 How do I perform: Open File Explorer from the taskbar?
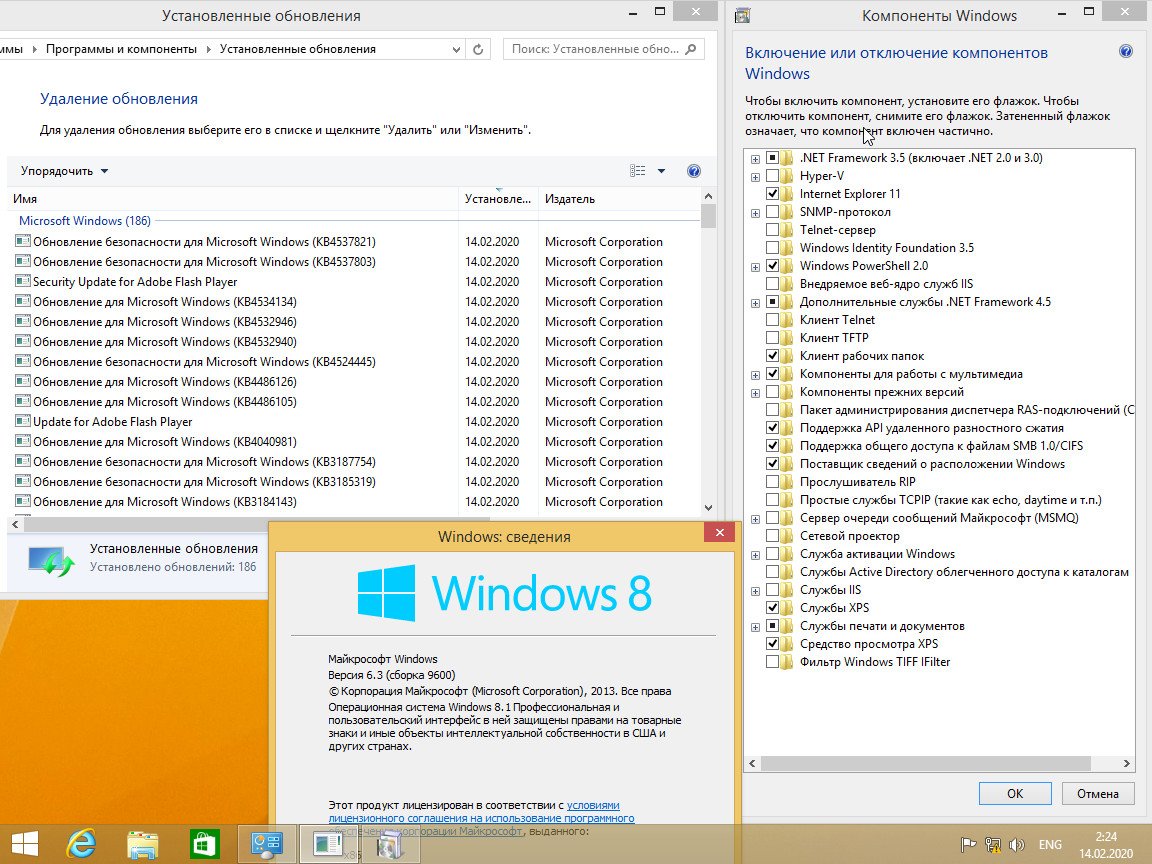(x=143, y=845)
